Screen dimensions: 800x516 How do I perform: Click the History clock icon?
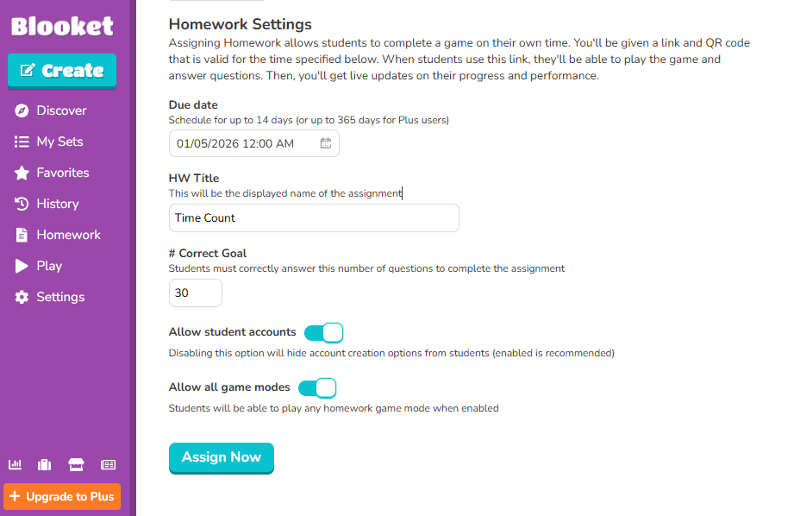point(21,204)
